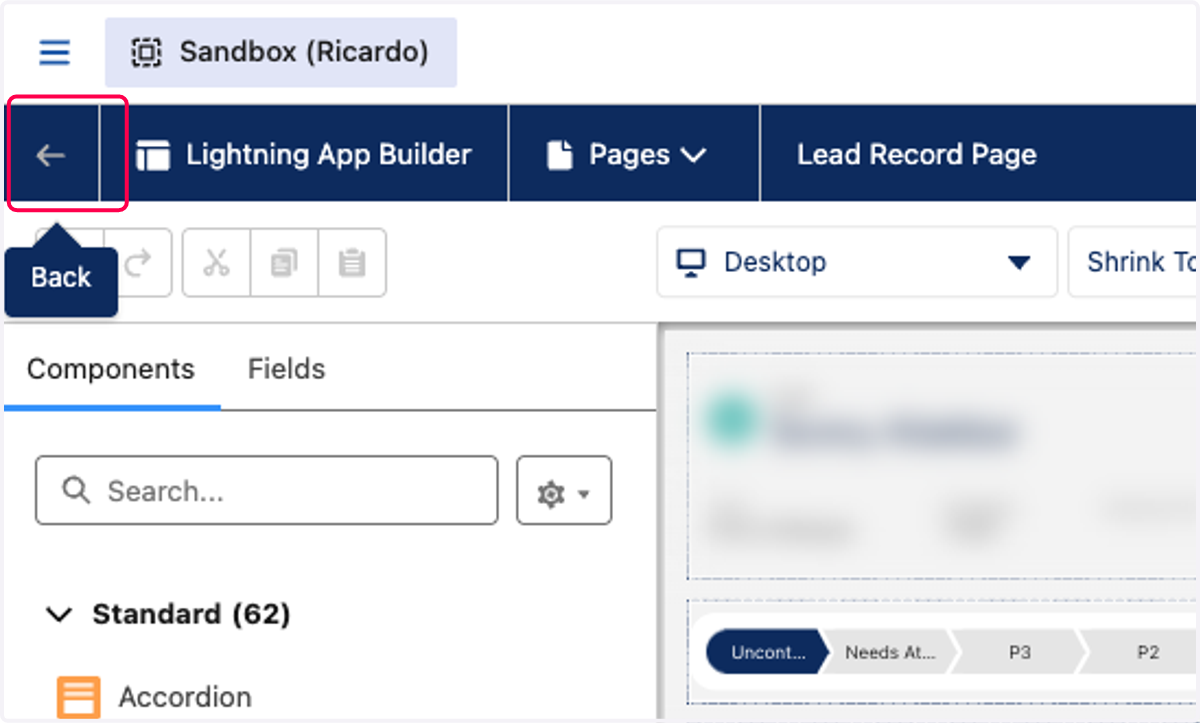Switch to the Components tab
Image resolution: width=1200 pixels, height=723 pixels.
pos(111,369)
